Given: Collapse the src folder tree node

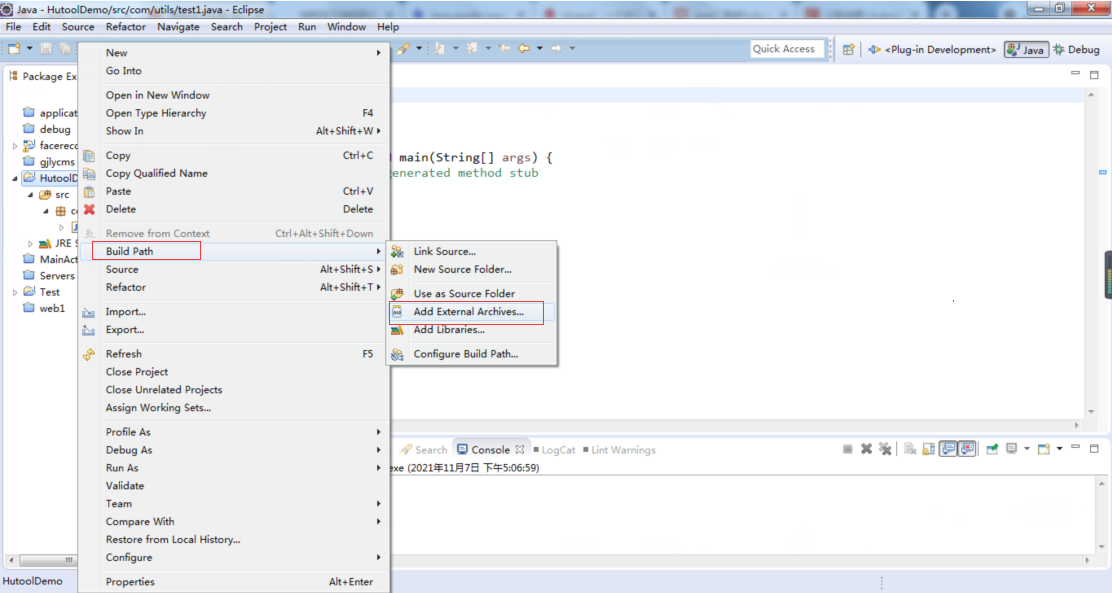Looking at the screenshot, I should 30,194.
